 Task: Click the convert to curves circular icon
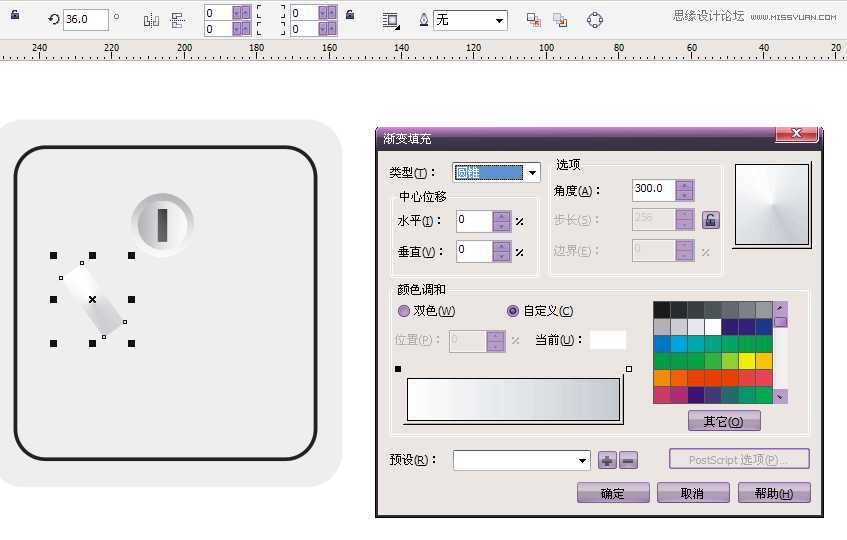click(x=595, y=19)
